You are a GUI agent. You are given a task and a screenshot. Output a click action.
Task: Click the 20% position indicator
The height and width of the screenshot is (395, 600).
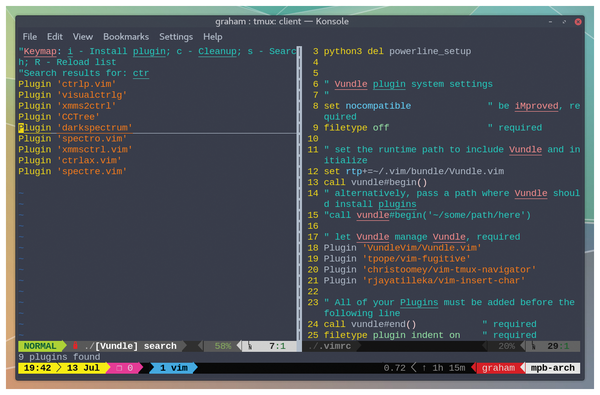(506, 346)
